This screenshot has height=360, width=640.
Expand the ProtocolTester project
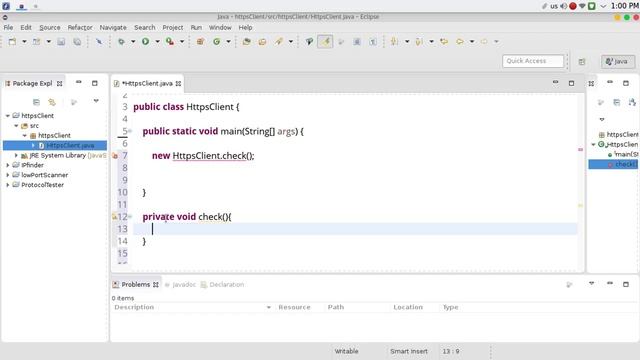pos(8,185)
